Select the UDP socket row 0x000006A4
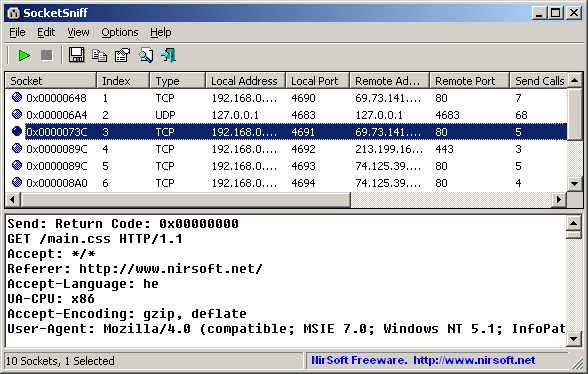This screenshot has height=374, width=588. [x=286, y=115]
